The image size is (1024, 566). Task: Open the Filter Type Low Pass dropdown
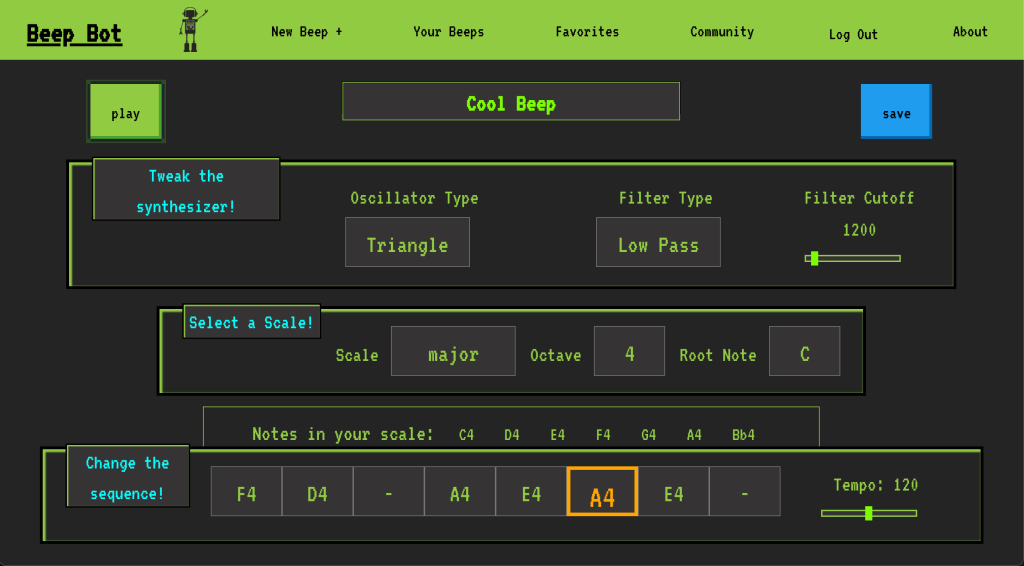(x=658, y=243)
